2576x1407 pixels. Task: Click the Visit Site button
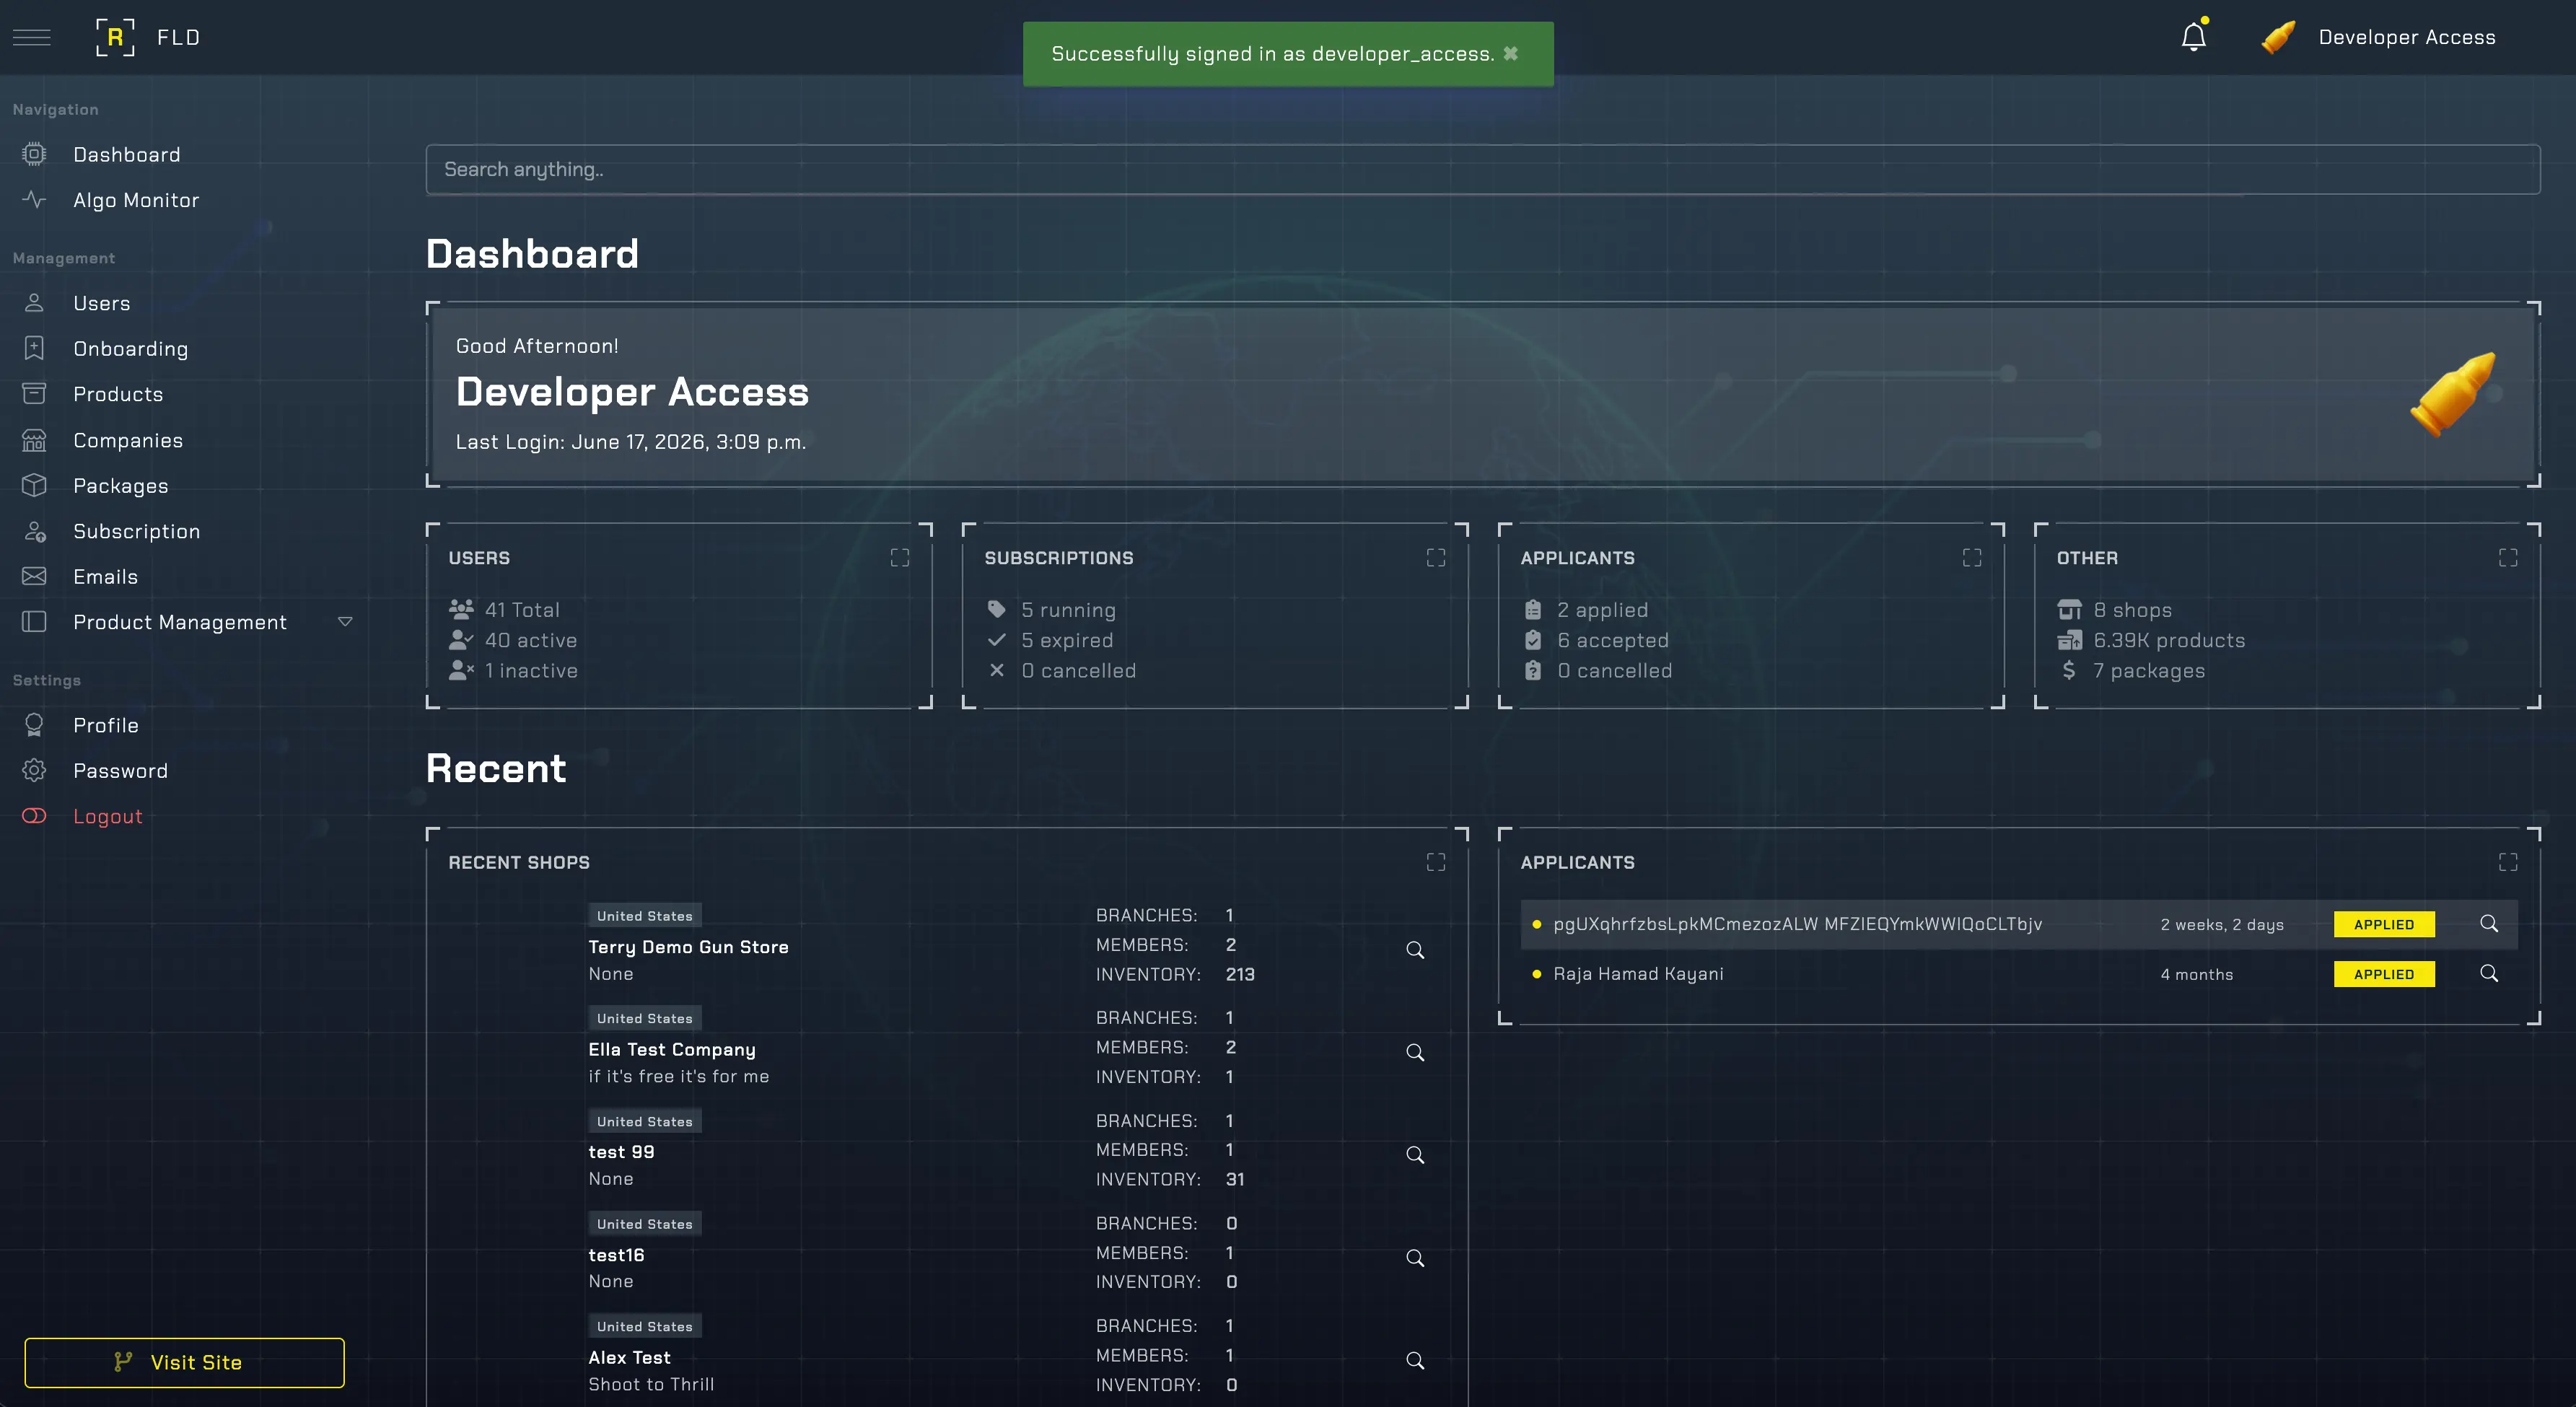point(184,1362)
